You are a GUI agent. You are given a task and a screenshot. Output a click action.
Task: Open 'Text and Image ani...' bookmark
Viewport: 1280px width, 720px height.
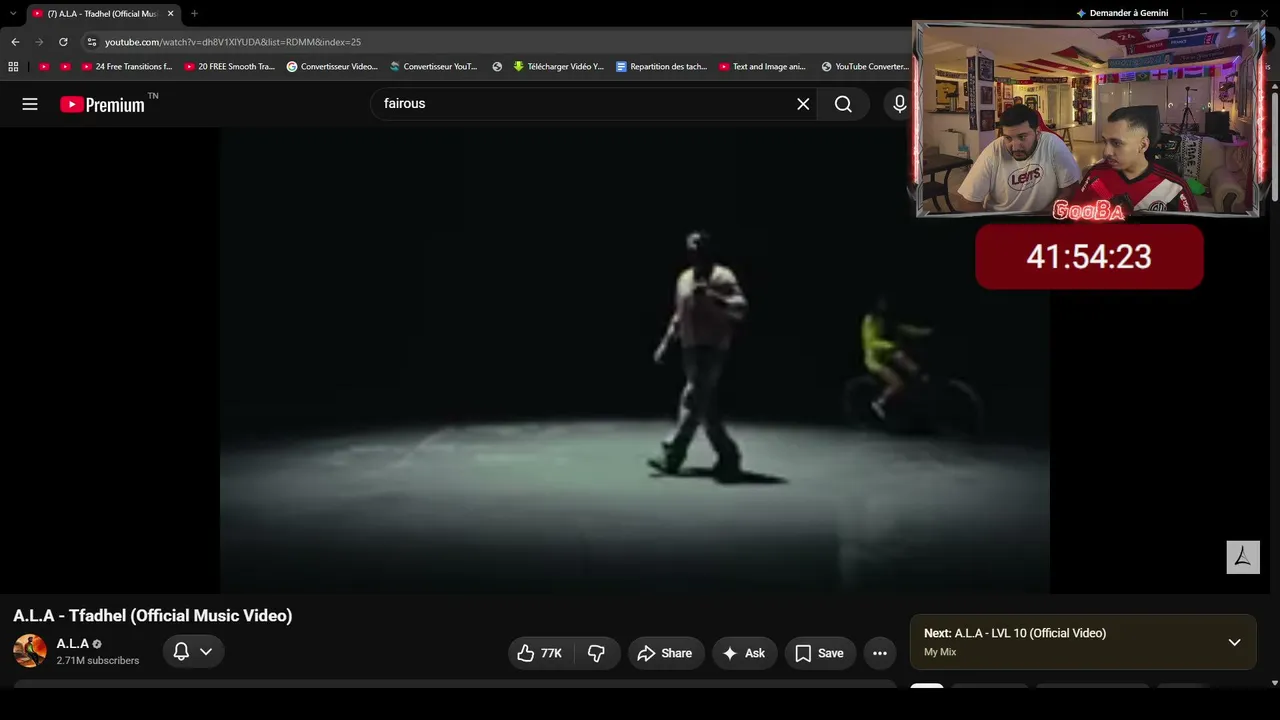tap(762, 67)
